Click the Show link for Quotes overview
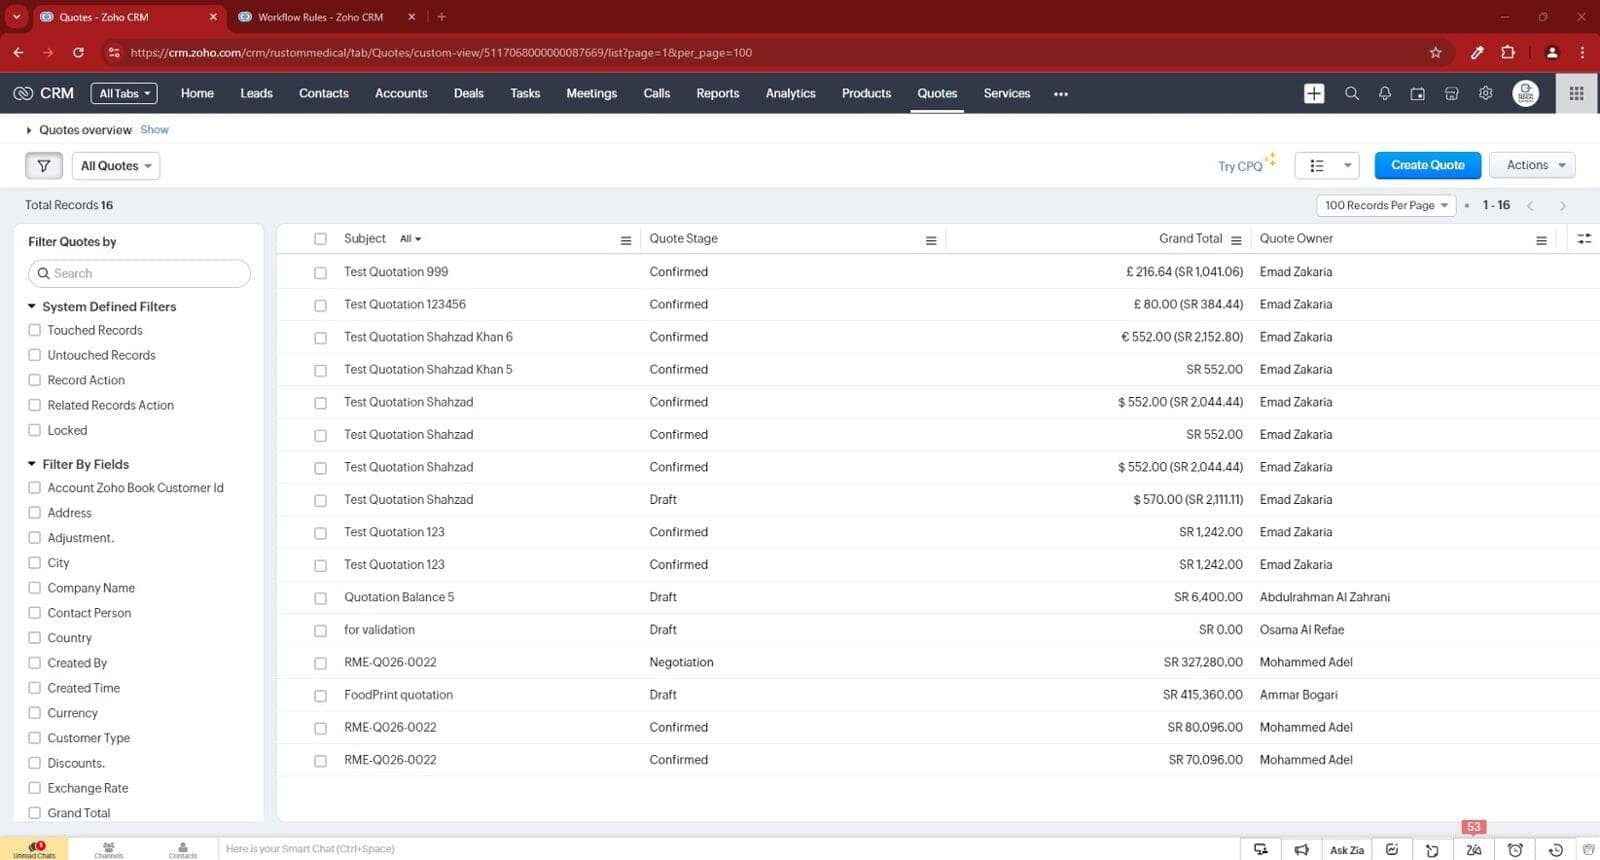Image resolution: width=1600 pixels, height=860 pixels. [154, 130]
